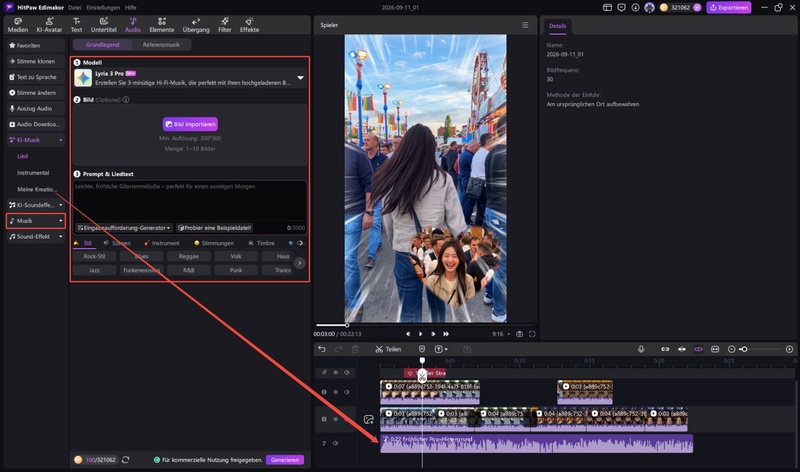Switch to the Grundlegend tab
800x472 pixels.
tap(103, 45)
